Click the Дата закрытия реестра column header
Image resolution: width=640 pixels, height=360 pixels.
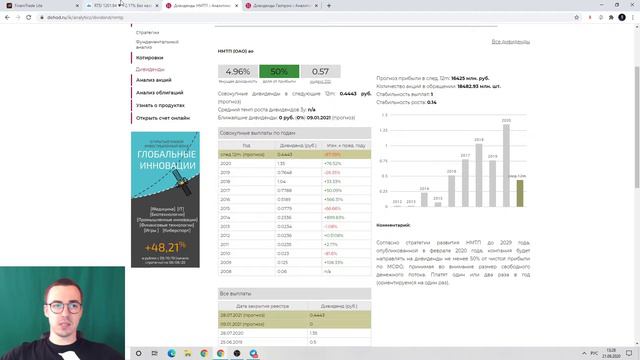pos(262,306)
